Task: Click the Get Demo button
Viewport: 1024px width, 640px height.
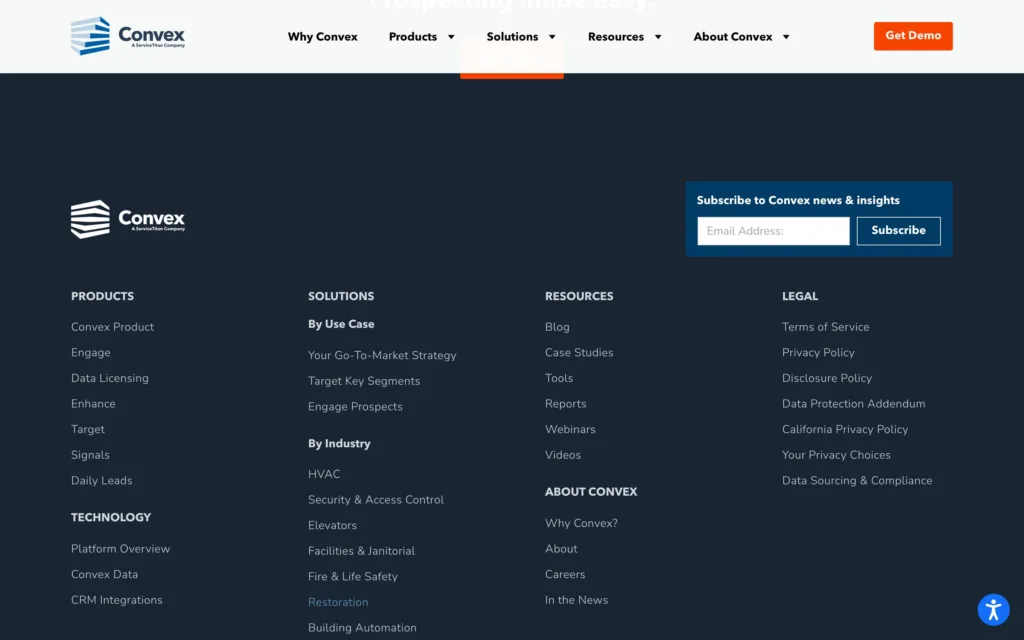Action: click(x=913, y=36)
